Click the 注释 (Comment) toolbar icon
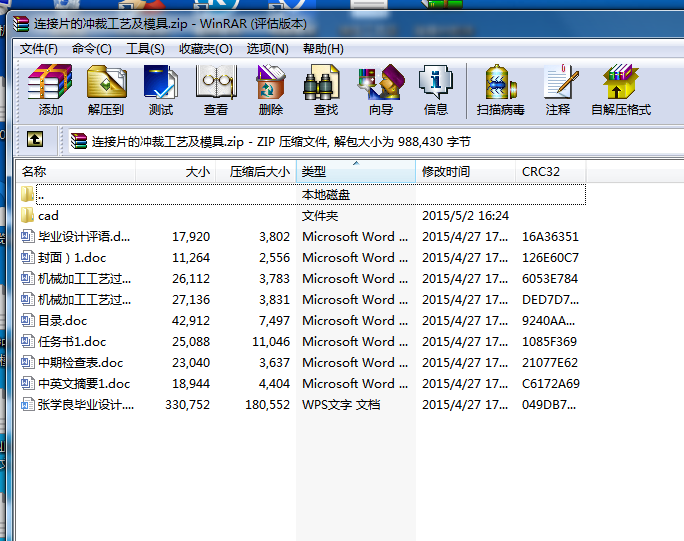 pyautogui.click(x=558, y=90)
